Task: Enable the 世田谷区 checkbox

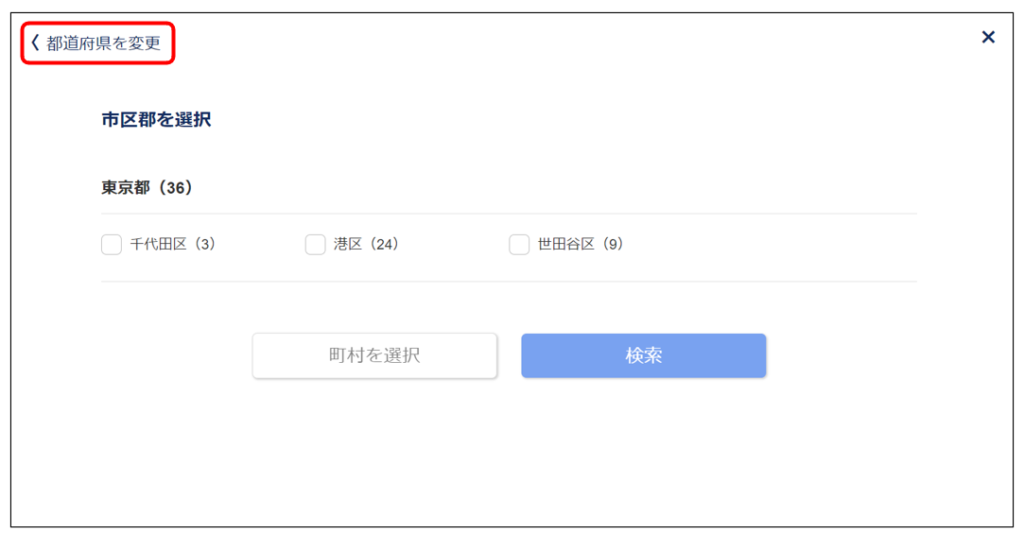Action: (x=519, y=244)
